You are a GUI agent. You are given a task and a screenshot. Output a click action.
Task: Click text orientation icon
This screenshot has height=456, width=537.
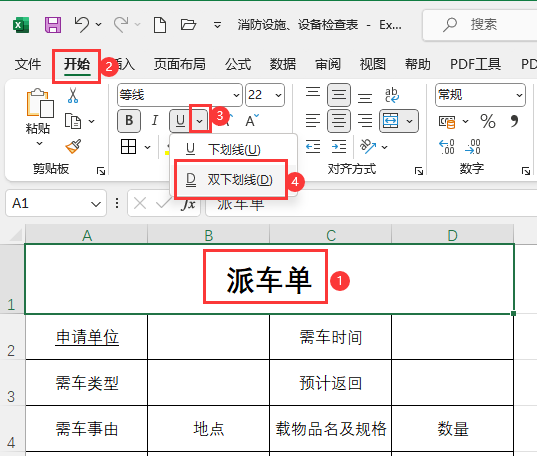click(368, 147)
